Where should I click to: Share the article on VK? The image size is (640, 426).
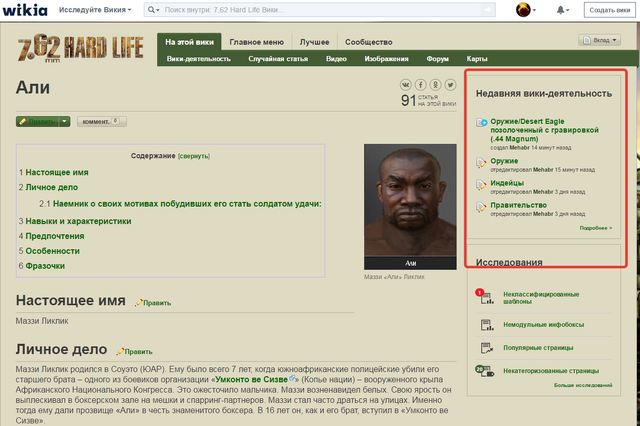click(405, 85)
